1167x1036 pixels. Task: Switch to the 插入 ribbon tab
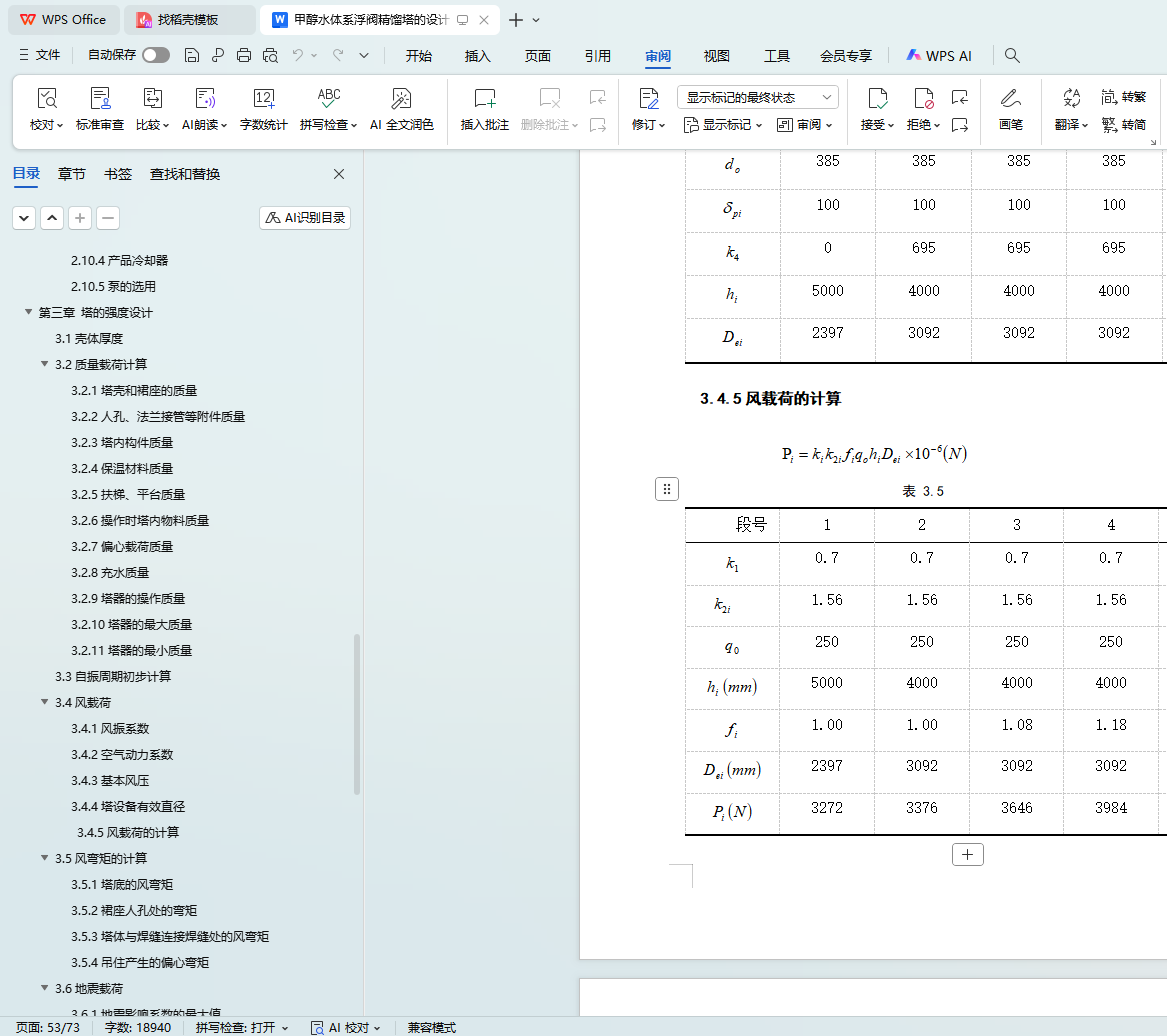(x=478, y=56)
